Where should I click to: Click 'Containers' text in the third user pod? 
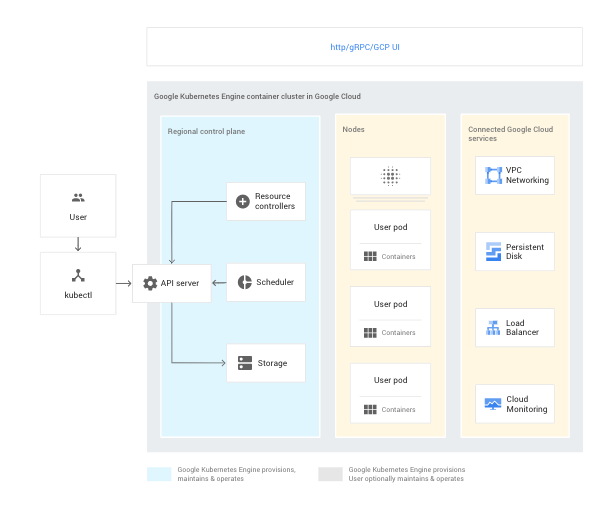pos(398,410)
